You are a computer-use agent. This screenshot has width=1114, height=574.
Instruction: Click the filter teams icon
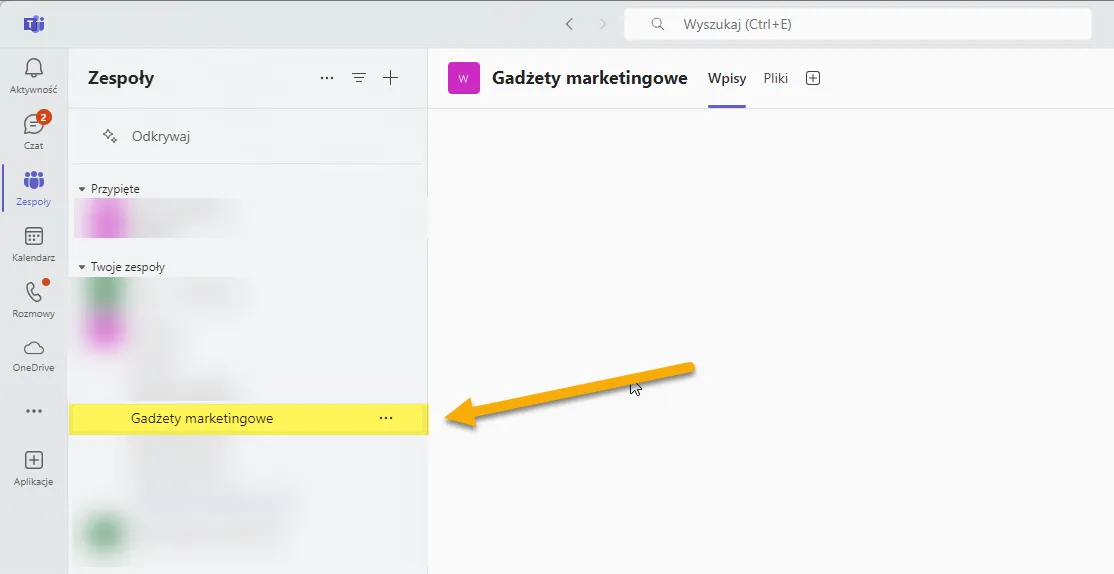(359, 78)
